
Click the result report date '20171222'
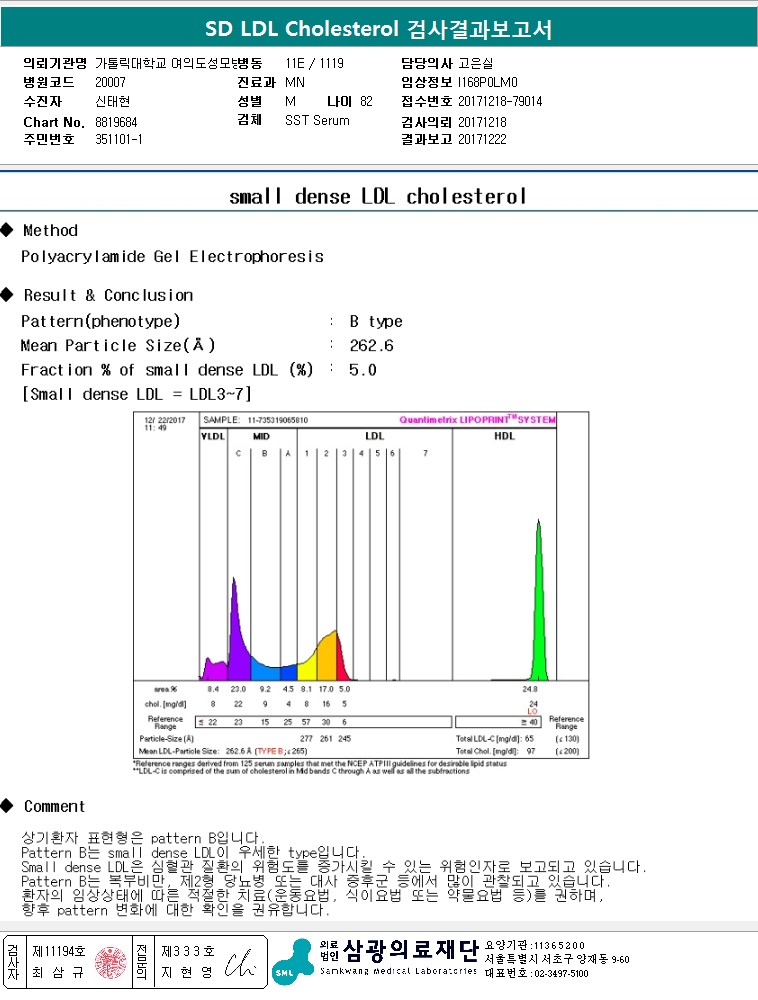pos(482,139)
